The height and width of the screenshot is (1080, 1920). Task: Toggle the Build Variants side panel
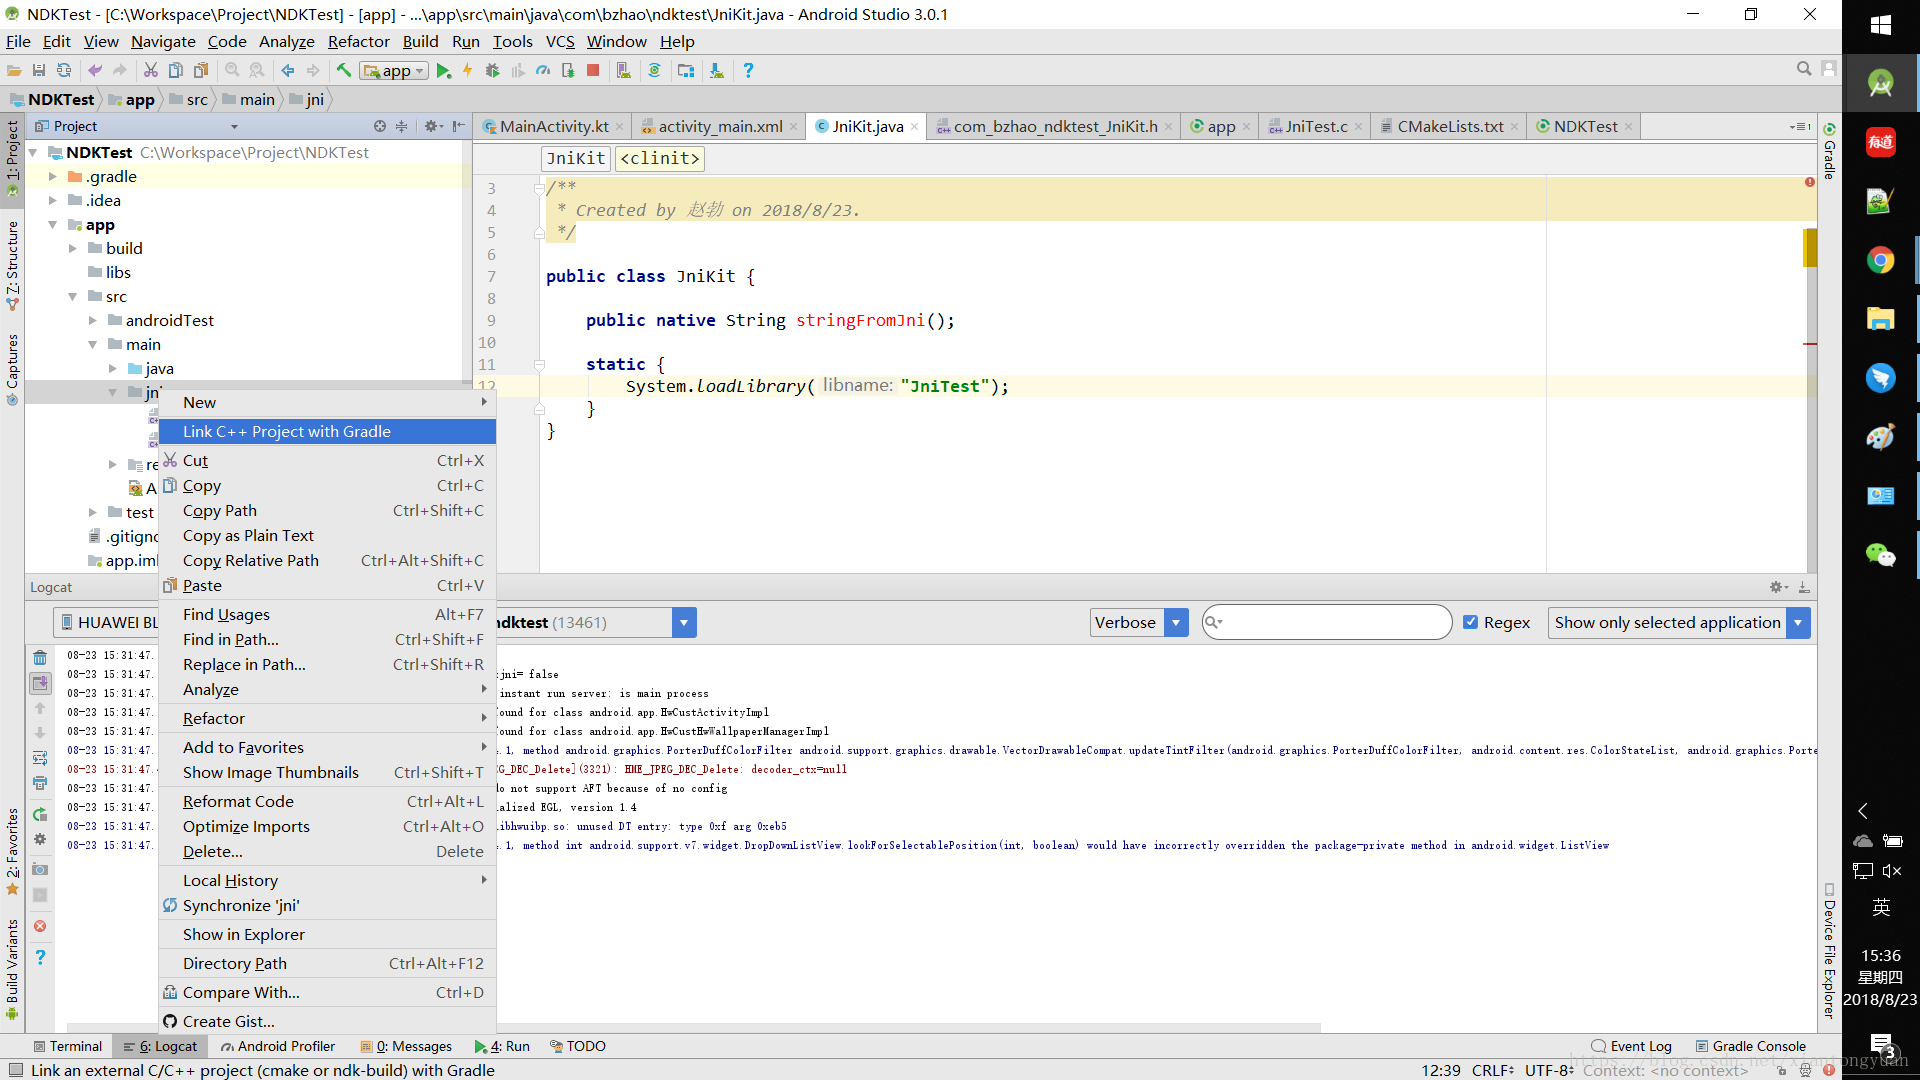click(12, 968)
